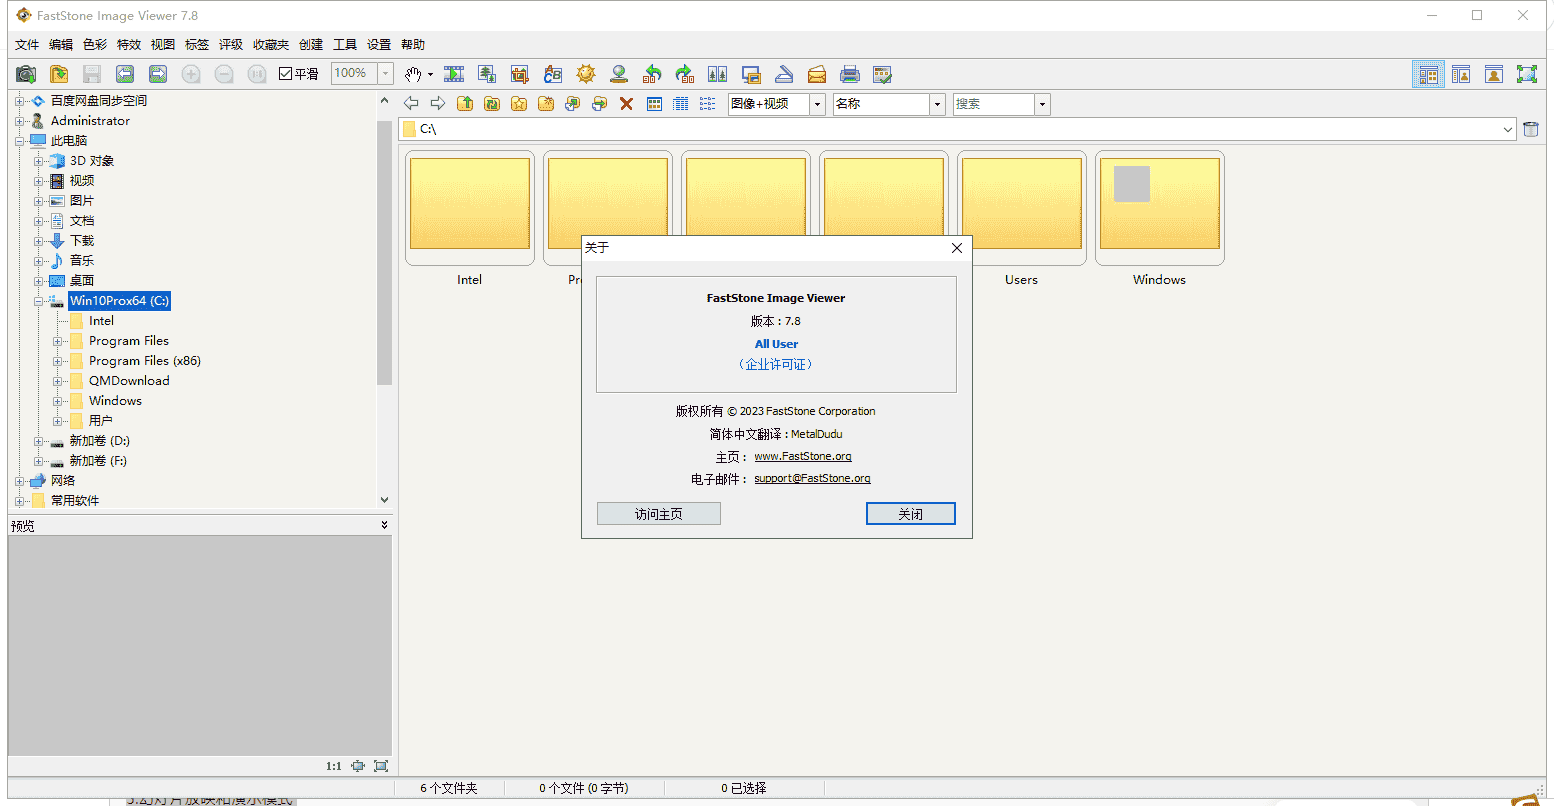The height and width of the screenshot is (806, 1554).
Task: Open the compare selected images icon
Action: click(x=718, y=74)
